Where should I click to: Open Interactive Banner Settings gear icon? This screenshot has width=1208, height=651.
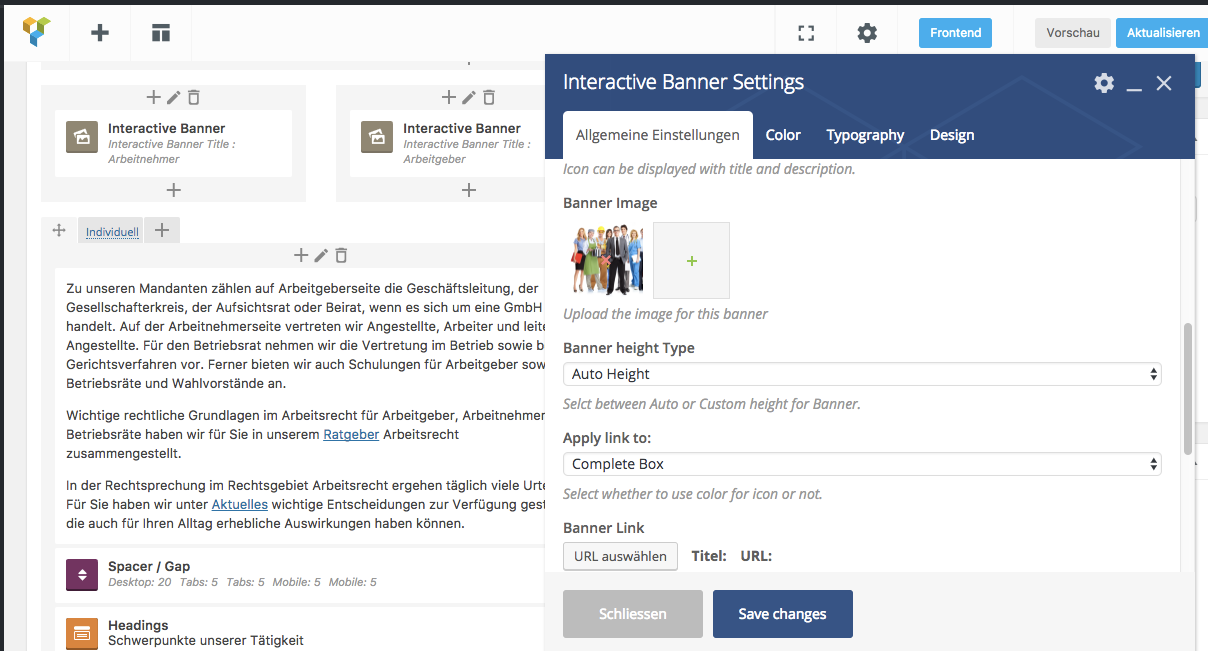1104,83
